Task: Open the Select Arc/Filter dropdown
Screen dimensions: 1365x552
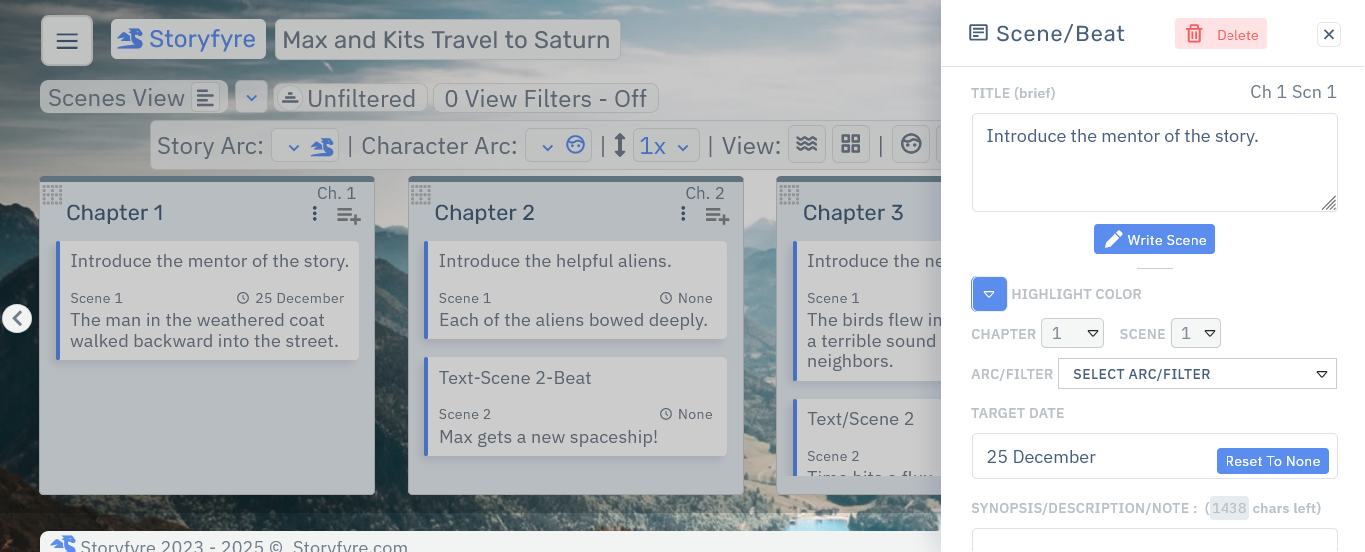Action: point(1197,374)
